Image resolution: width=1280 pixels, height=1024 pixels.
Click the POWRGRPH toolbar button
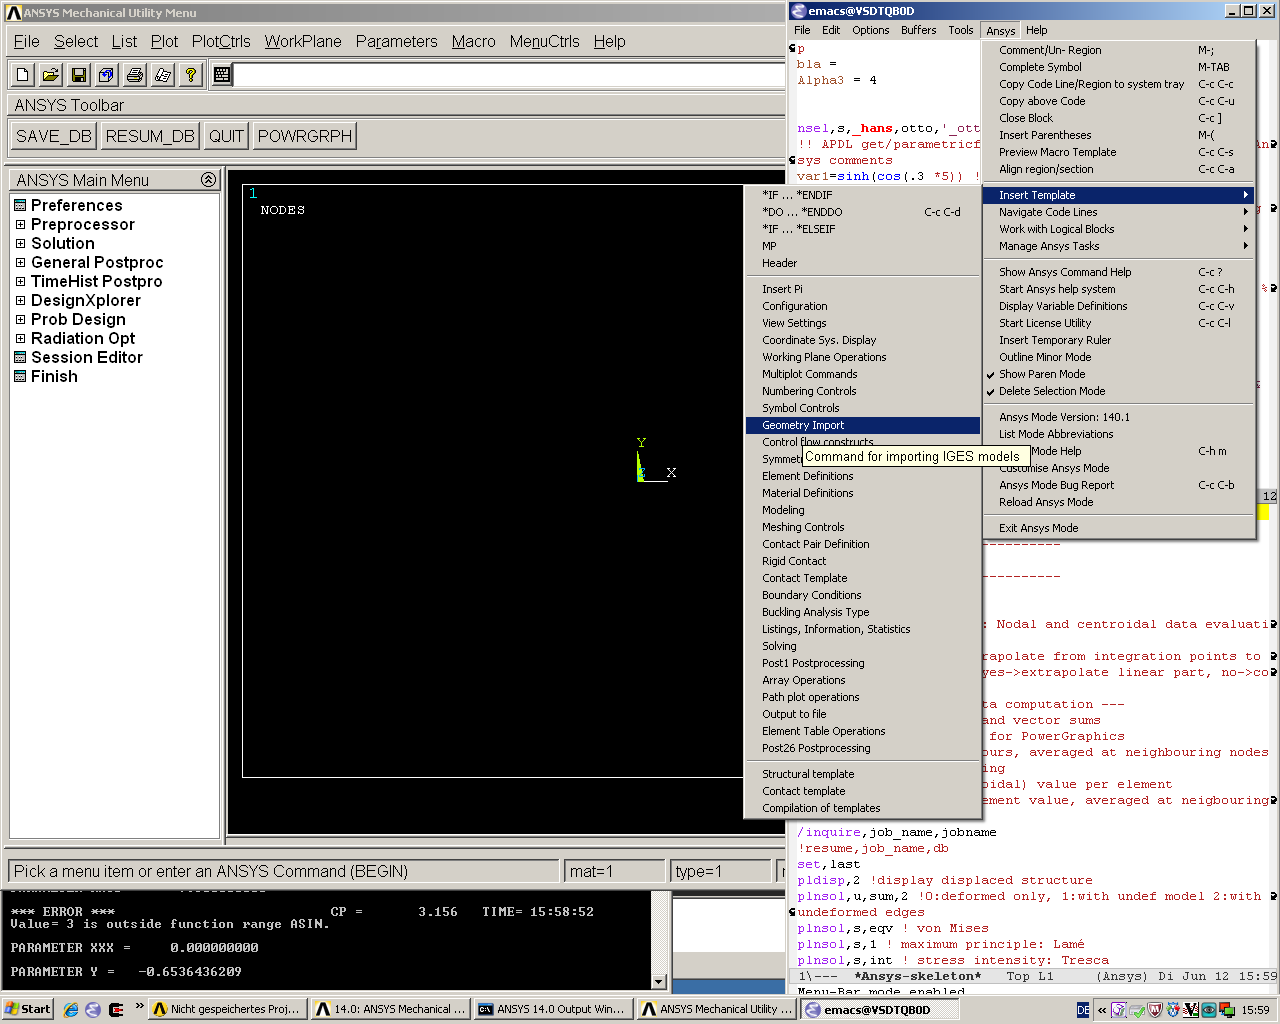(x=305, y=136)
